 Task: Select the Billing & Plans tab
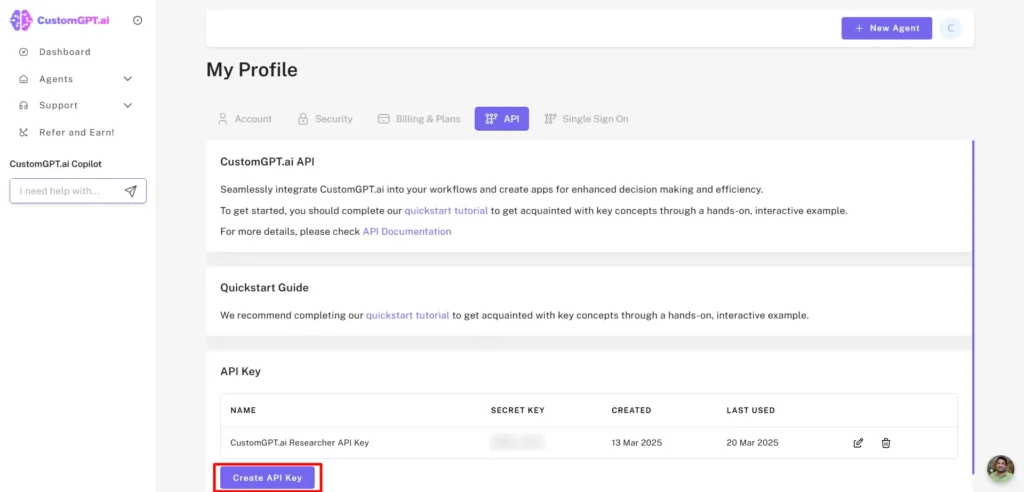(x=419, y=119)
